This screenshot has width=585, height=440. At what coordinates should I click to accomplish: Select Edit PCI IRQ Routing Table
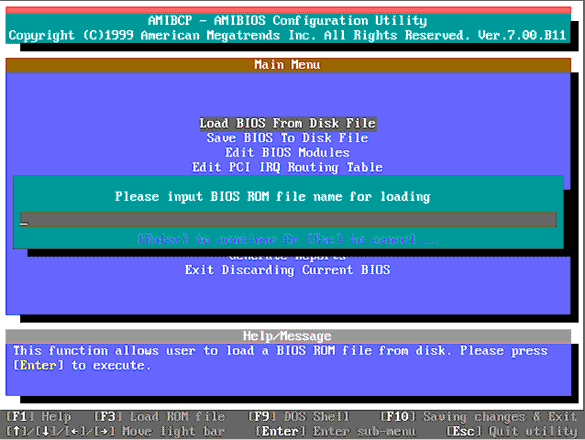[x=288, y=167]
